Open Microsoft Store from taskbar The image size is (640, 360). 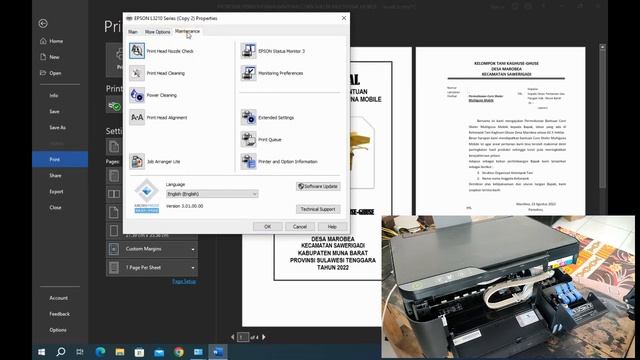coord(139,351)
